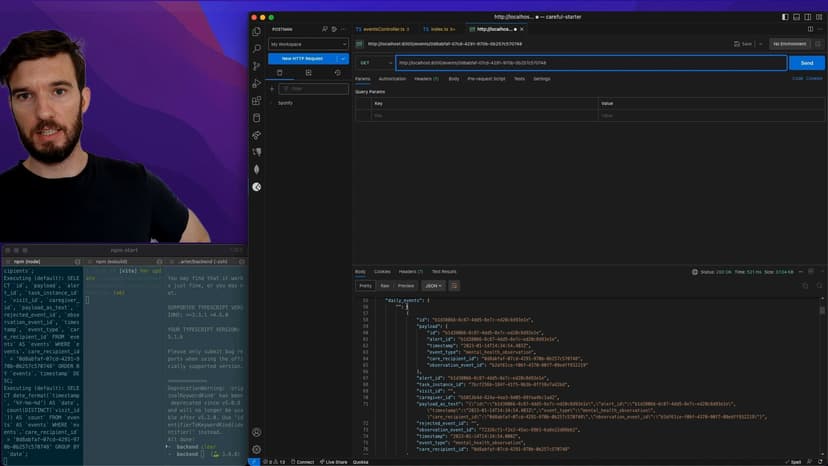828x466 pixels.
Task: Open the Search icon in activity bar
Action: click(x=257, y=48)
